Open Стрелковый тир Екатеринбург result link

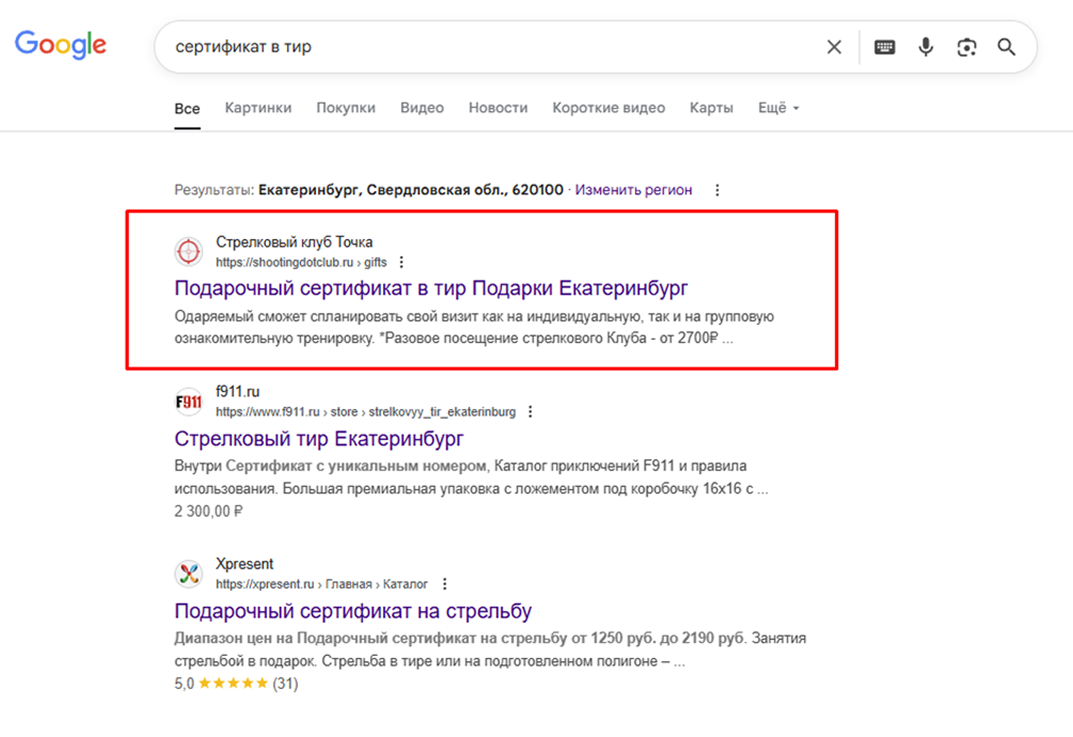pyautogui.click(x=319, y=439)
